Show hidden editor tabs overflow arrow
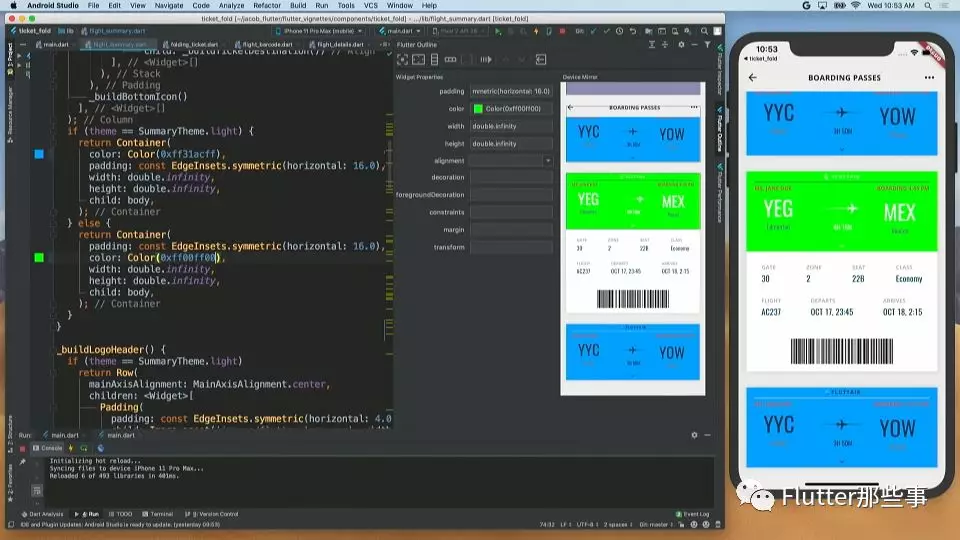The height and width of the screenshot is (540, 960). 384,45
